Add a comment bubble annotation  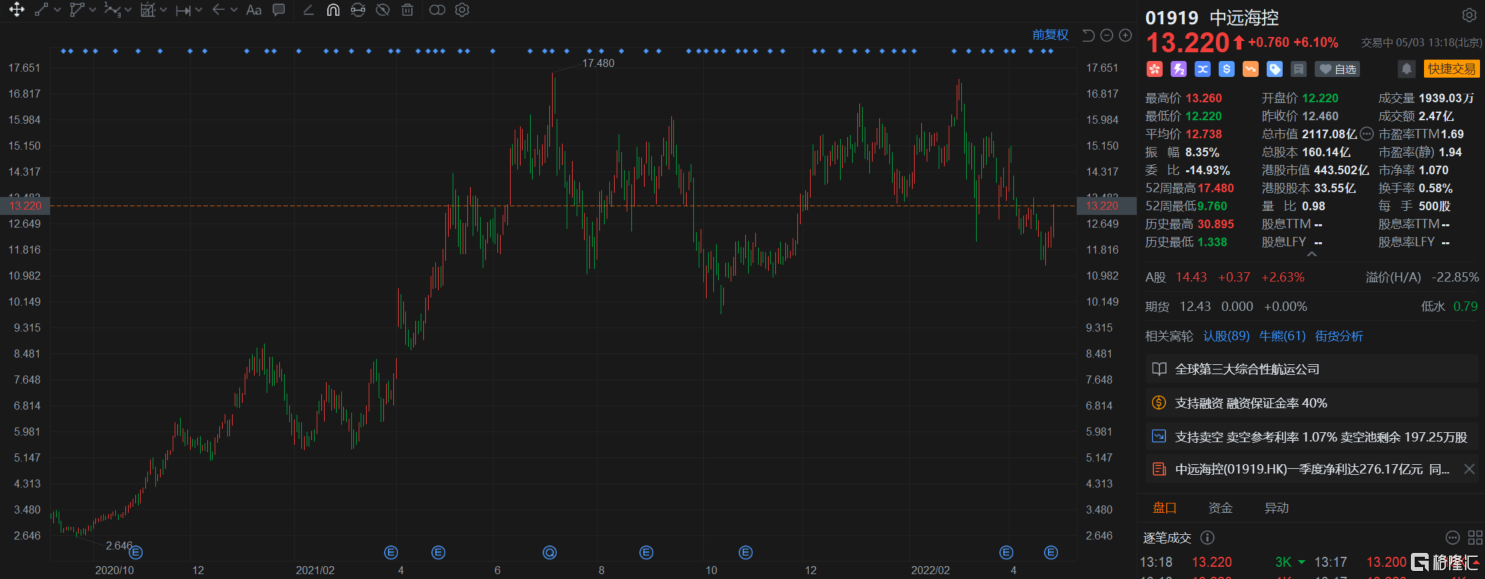279,10
